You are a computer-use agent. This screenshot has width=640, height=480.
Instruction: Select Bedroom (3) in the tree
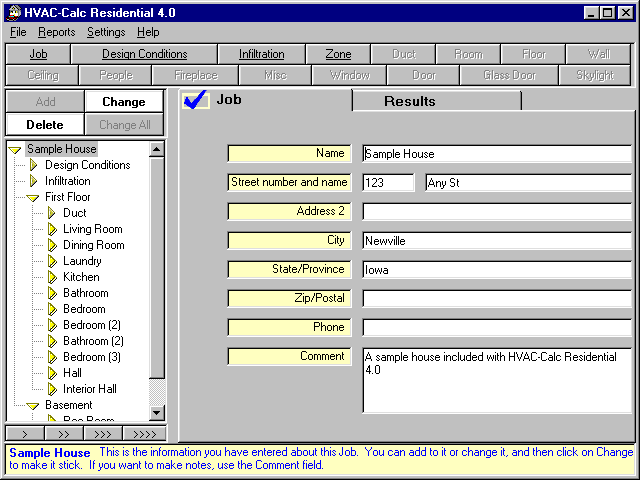(92, 357)
